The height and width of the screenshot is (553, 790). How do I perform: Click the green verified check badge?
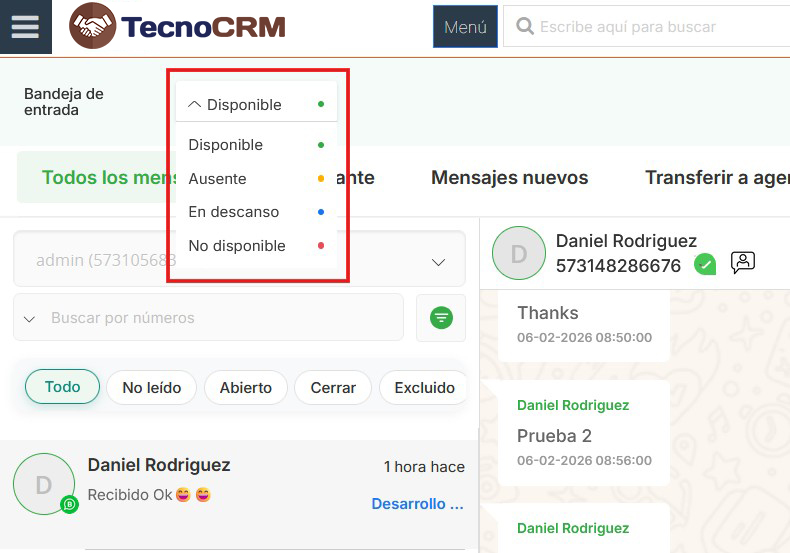tap(705, 265)
